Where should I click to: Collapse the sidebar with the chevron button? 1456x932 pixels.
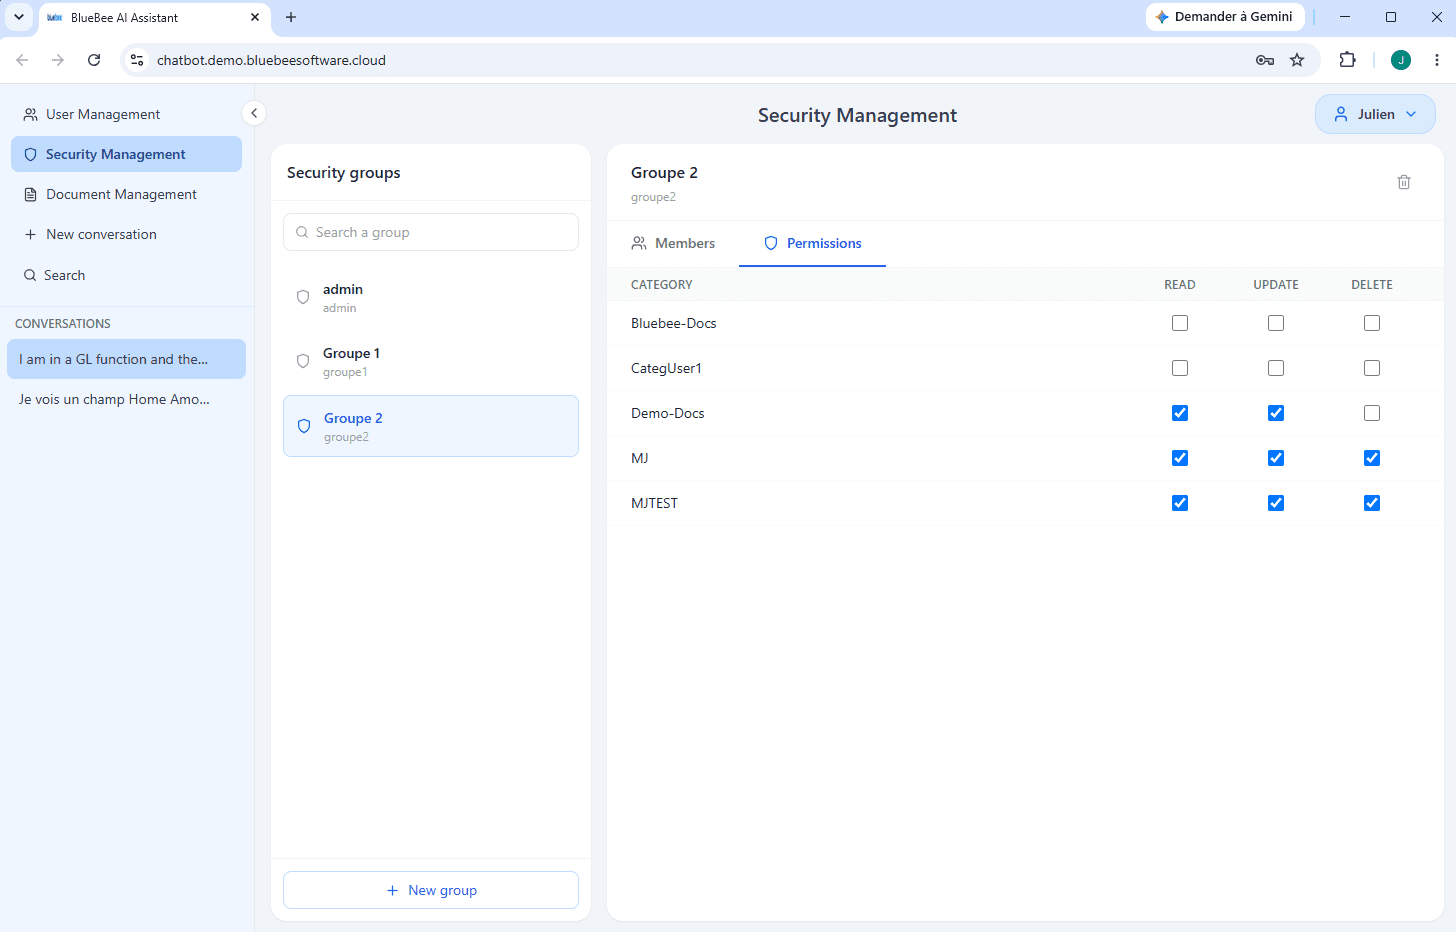[254, 113]
